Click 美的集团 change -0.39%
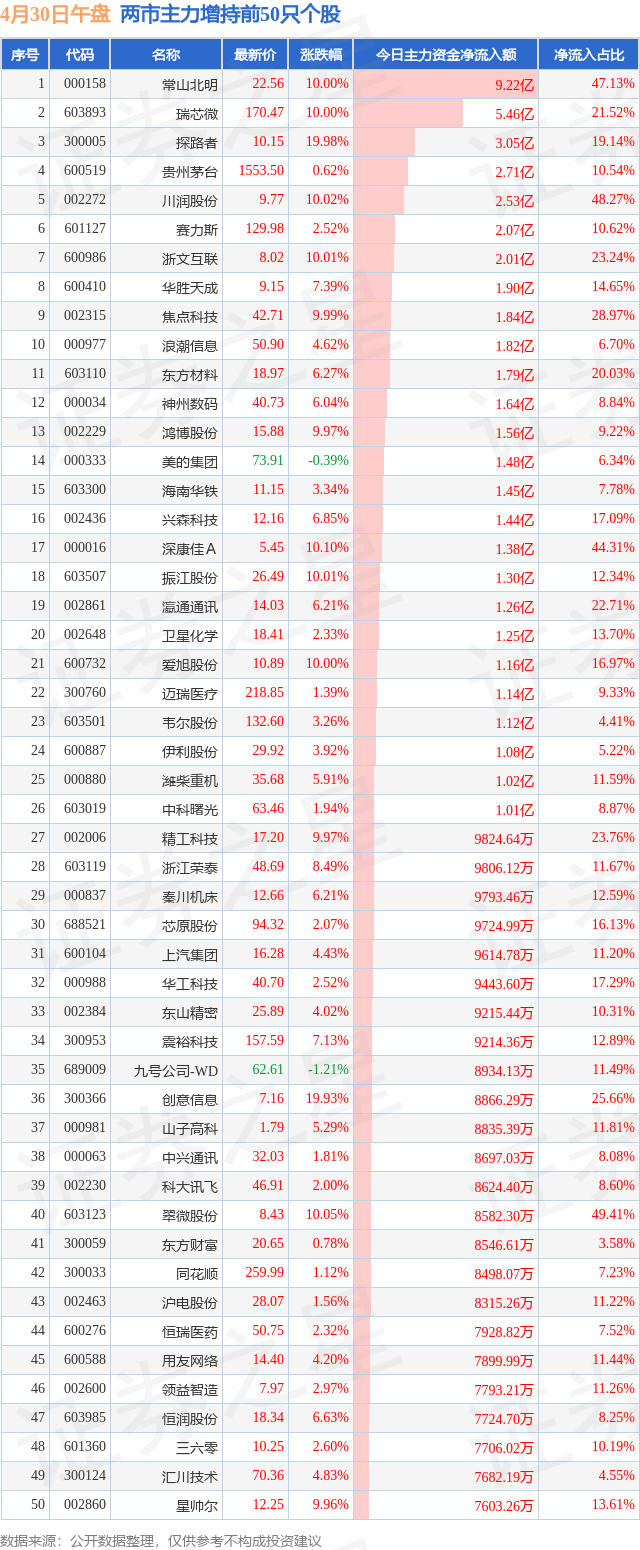The width and height of the screenshot is (640, 1550). coord(330,461)
